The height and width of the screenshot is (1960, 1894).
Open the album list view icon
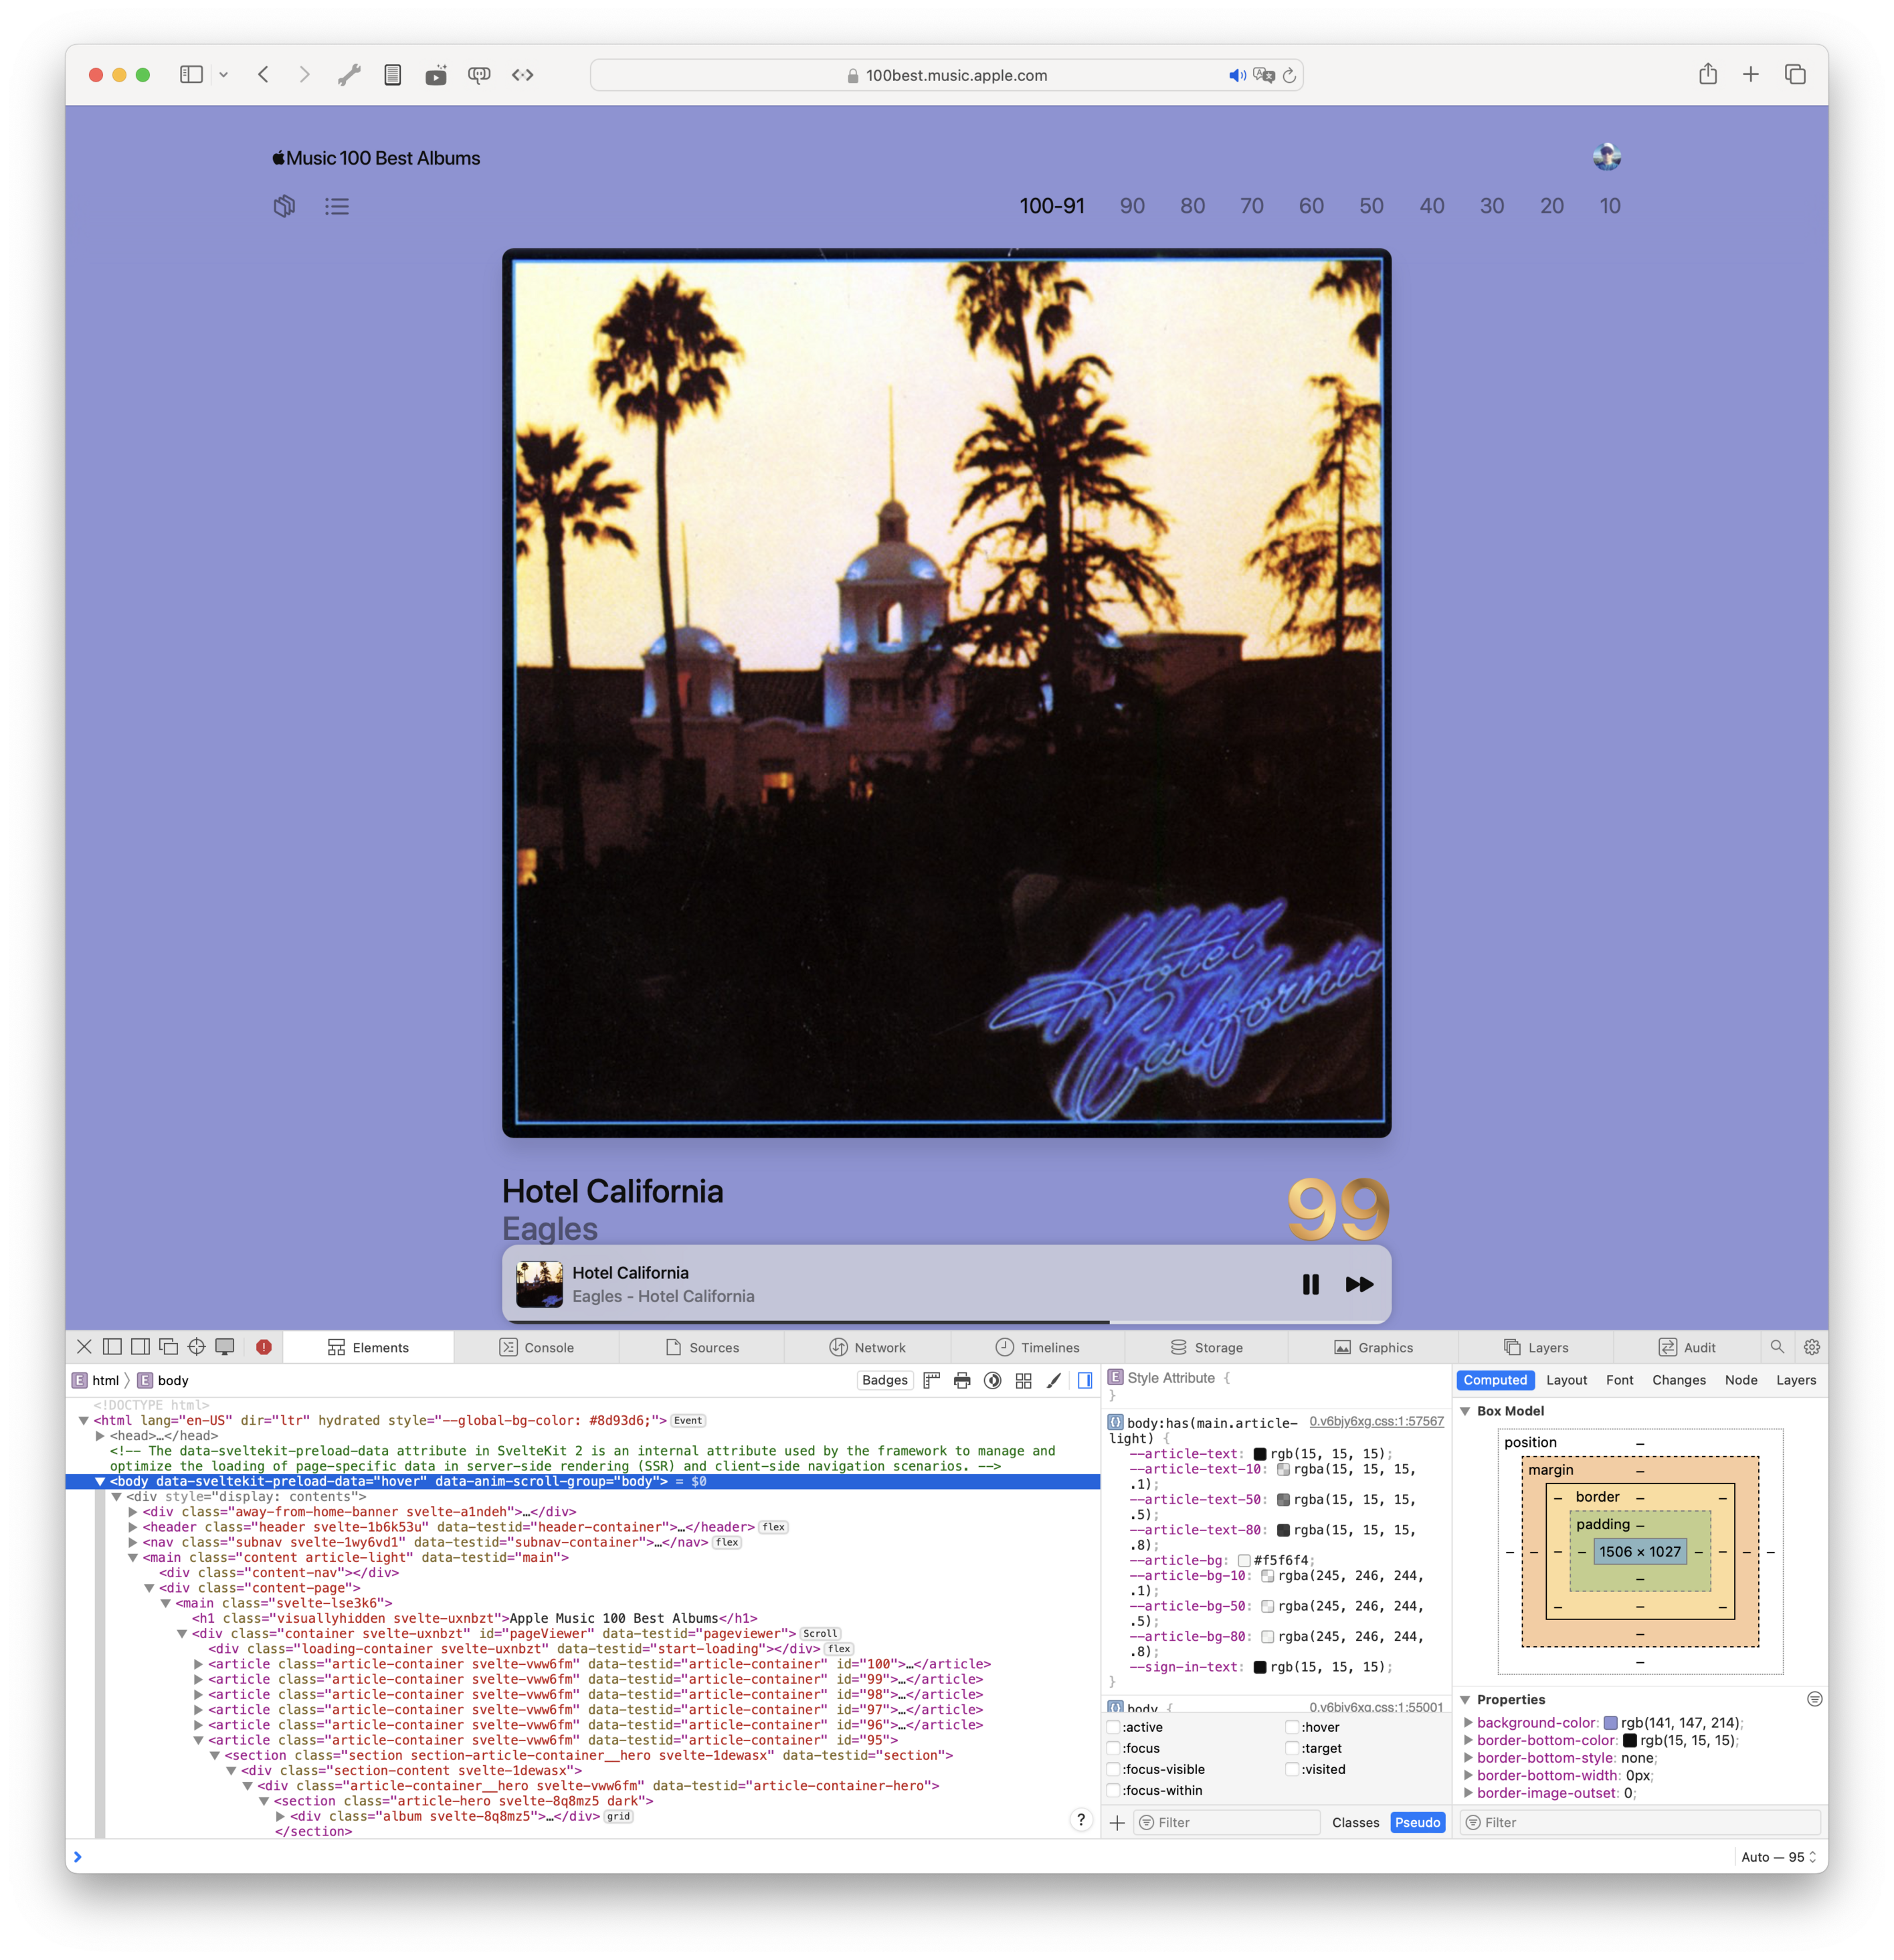click(x=337, y=206)
